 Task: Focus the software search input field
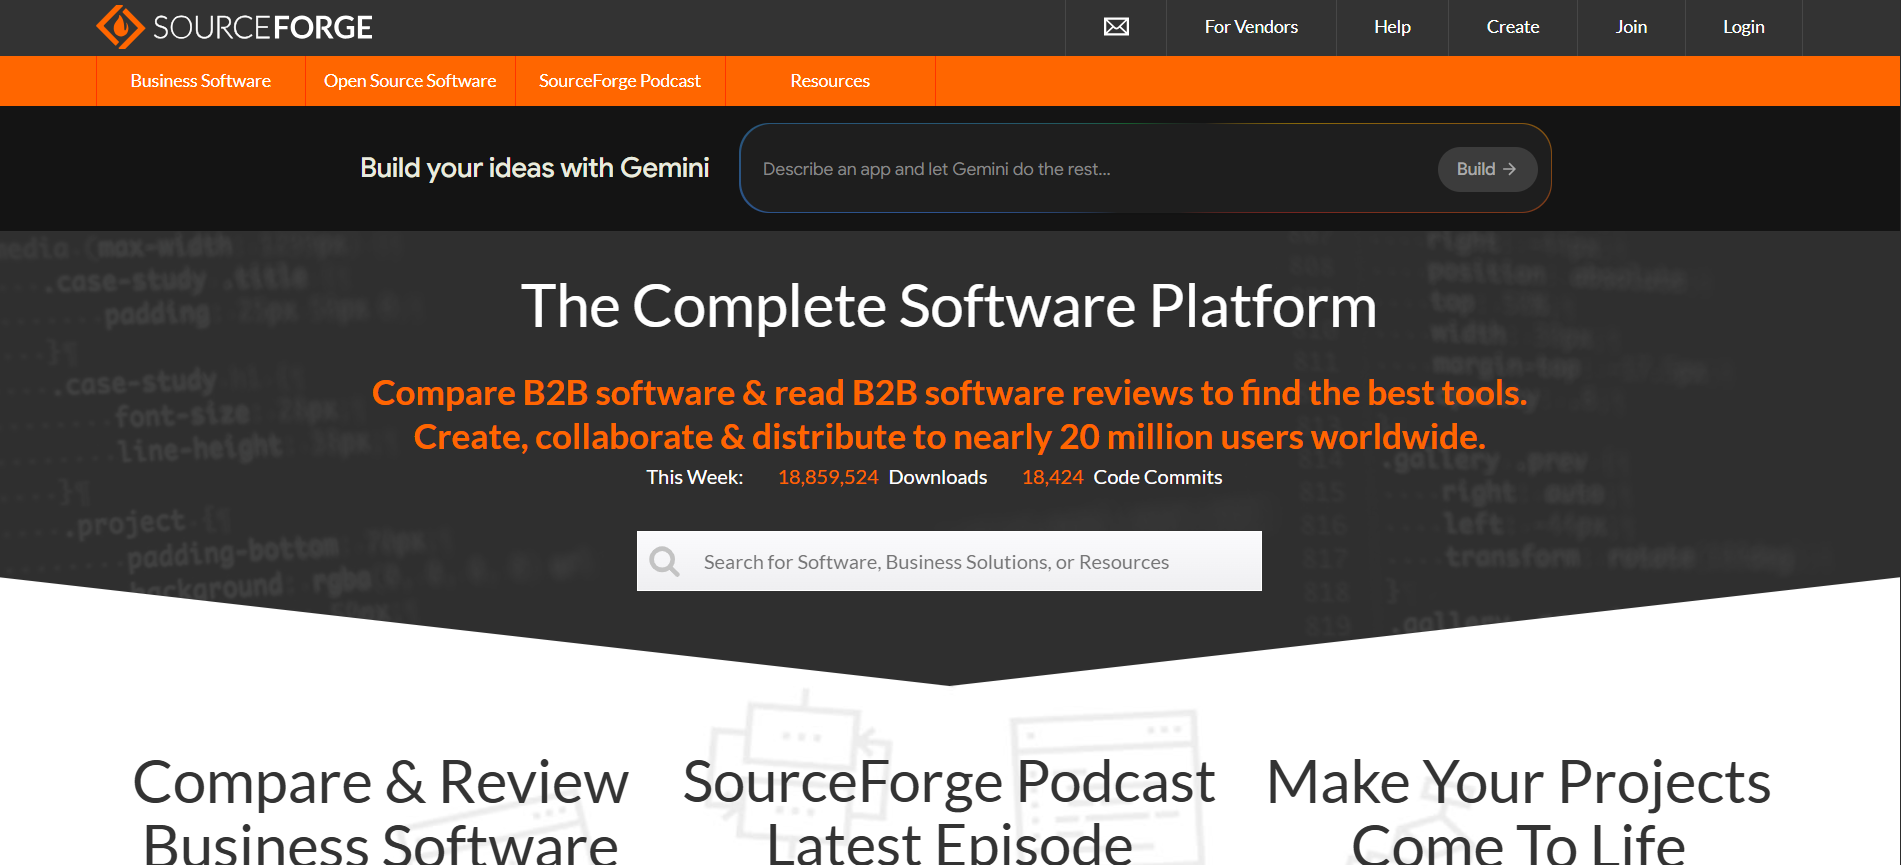click(949, 561)
